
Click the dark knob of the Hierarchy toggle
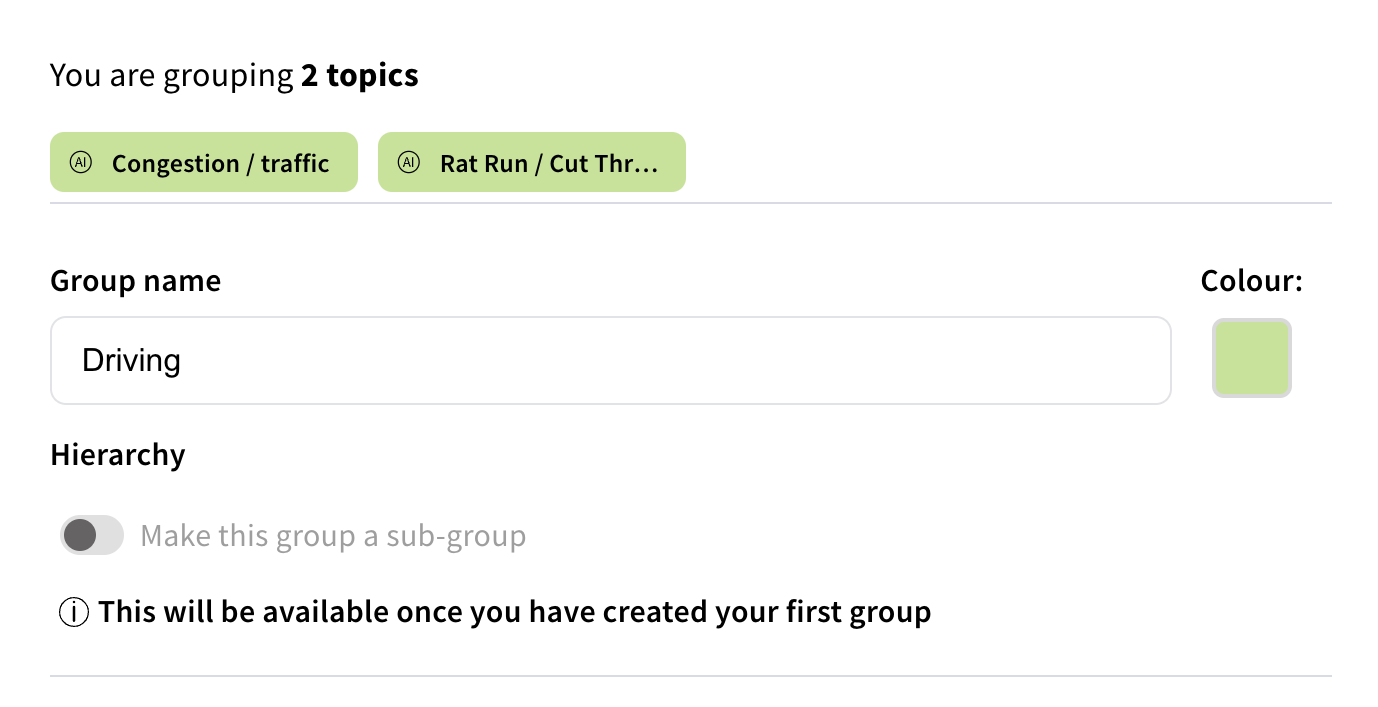pyautogui.click(x=79, y=536)
